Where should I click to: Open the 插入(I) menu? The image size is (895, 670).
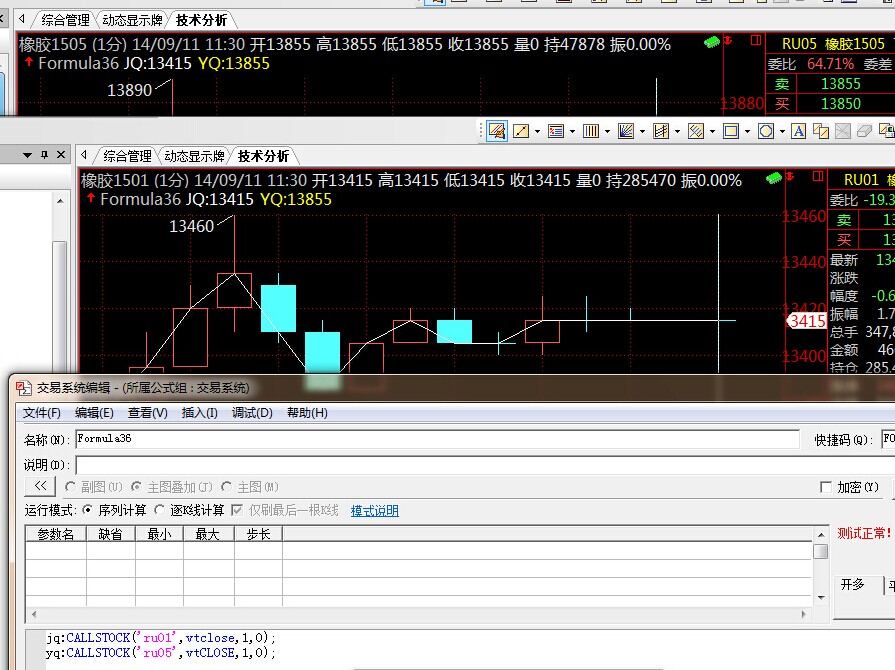coord(200,413)
